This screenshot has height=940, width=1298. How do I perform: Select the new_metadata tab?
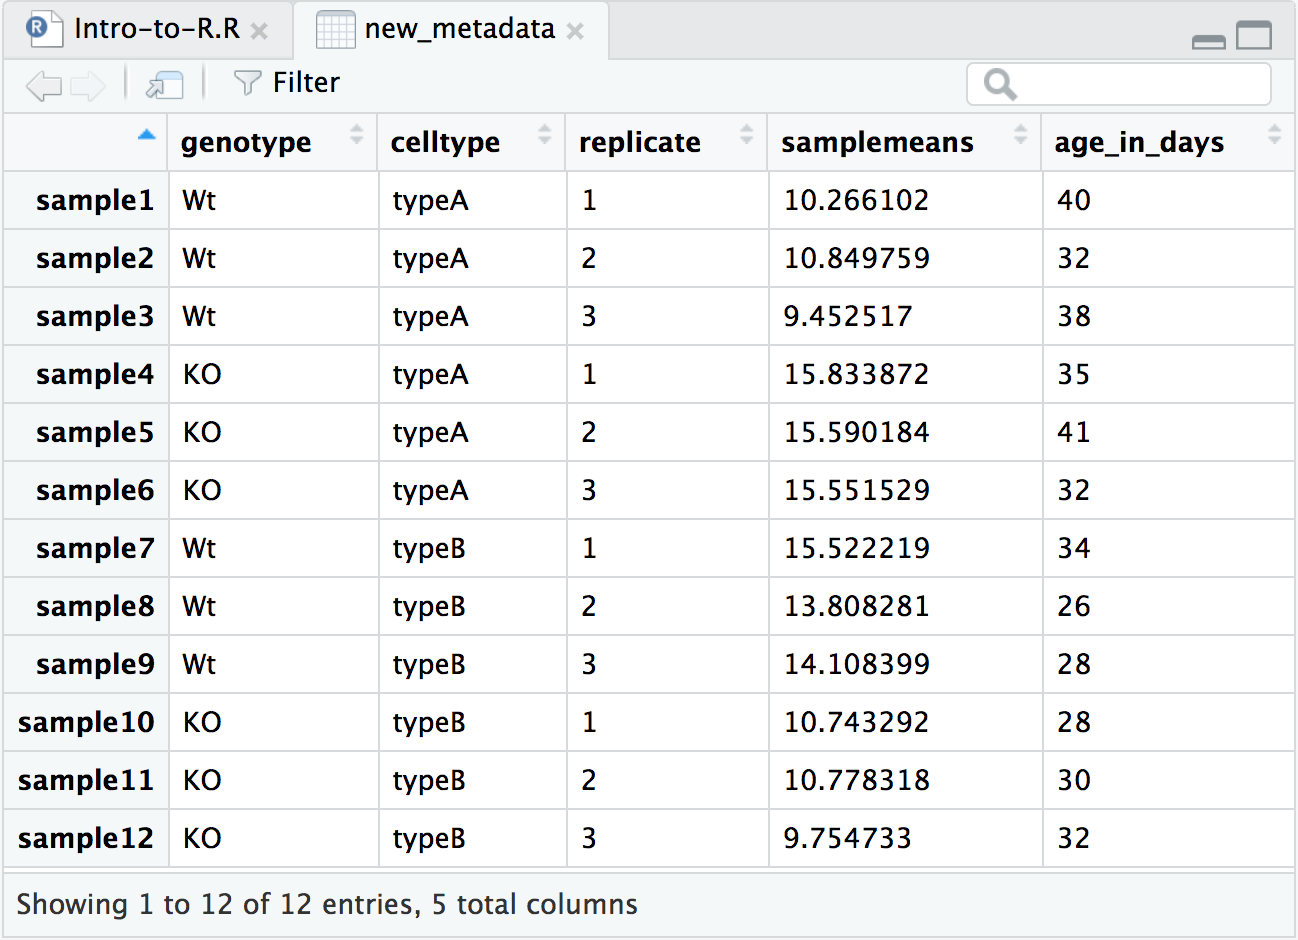coord(459,29)
